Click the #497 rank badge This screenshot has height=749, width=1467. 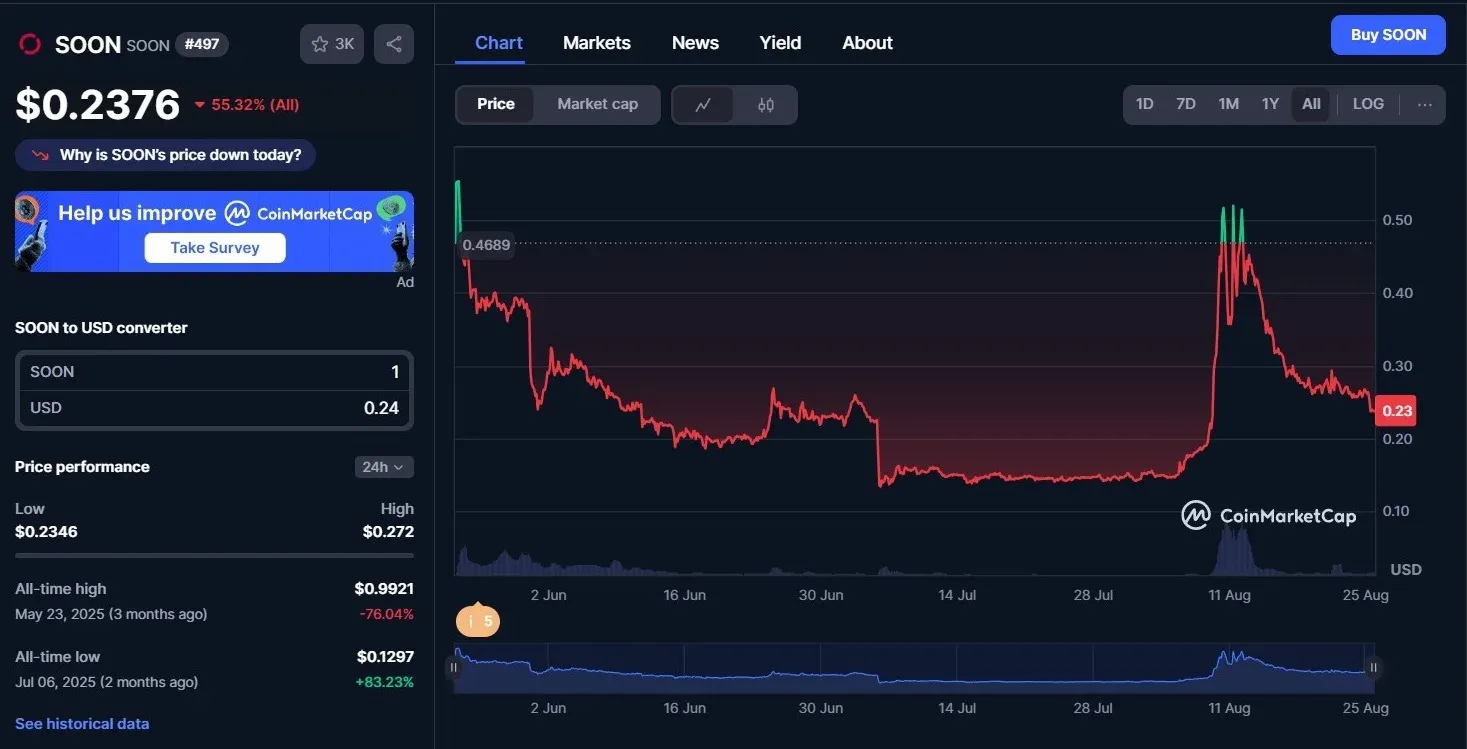pos(202,44)
